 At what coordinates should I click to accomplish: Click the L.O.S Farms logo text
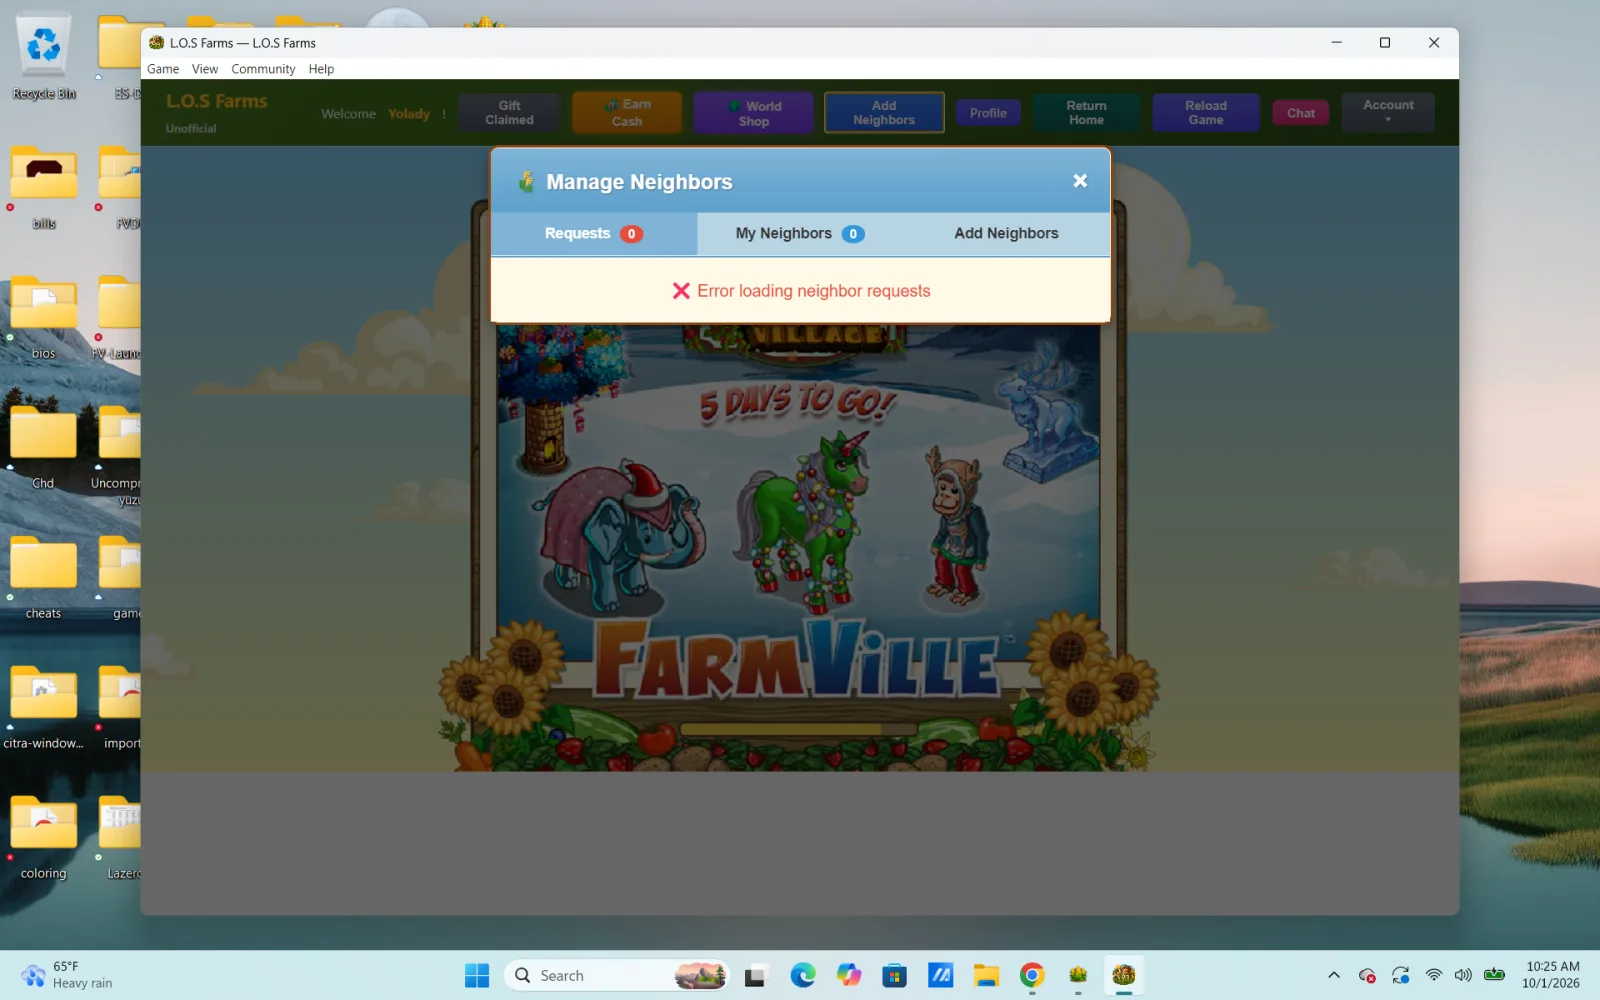tap(217, 102)
